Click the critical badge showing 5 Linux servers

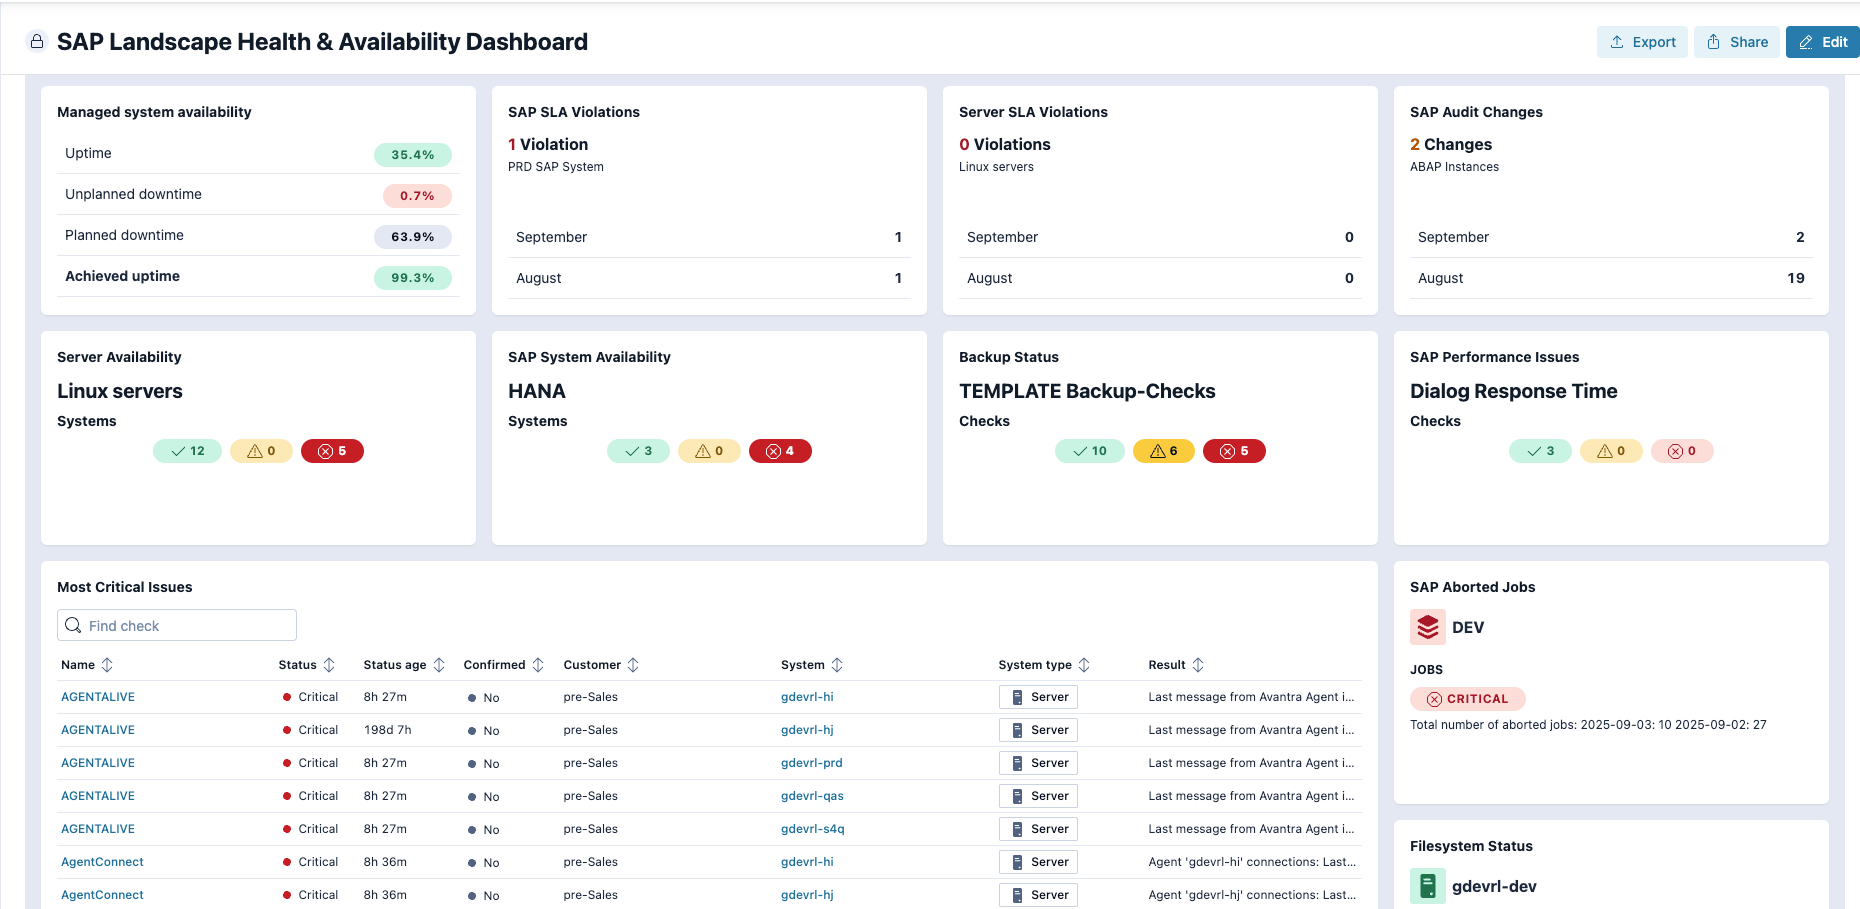coord(332,451)
